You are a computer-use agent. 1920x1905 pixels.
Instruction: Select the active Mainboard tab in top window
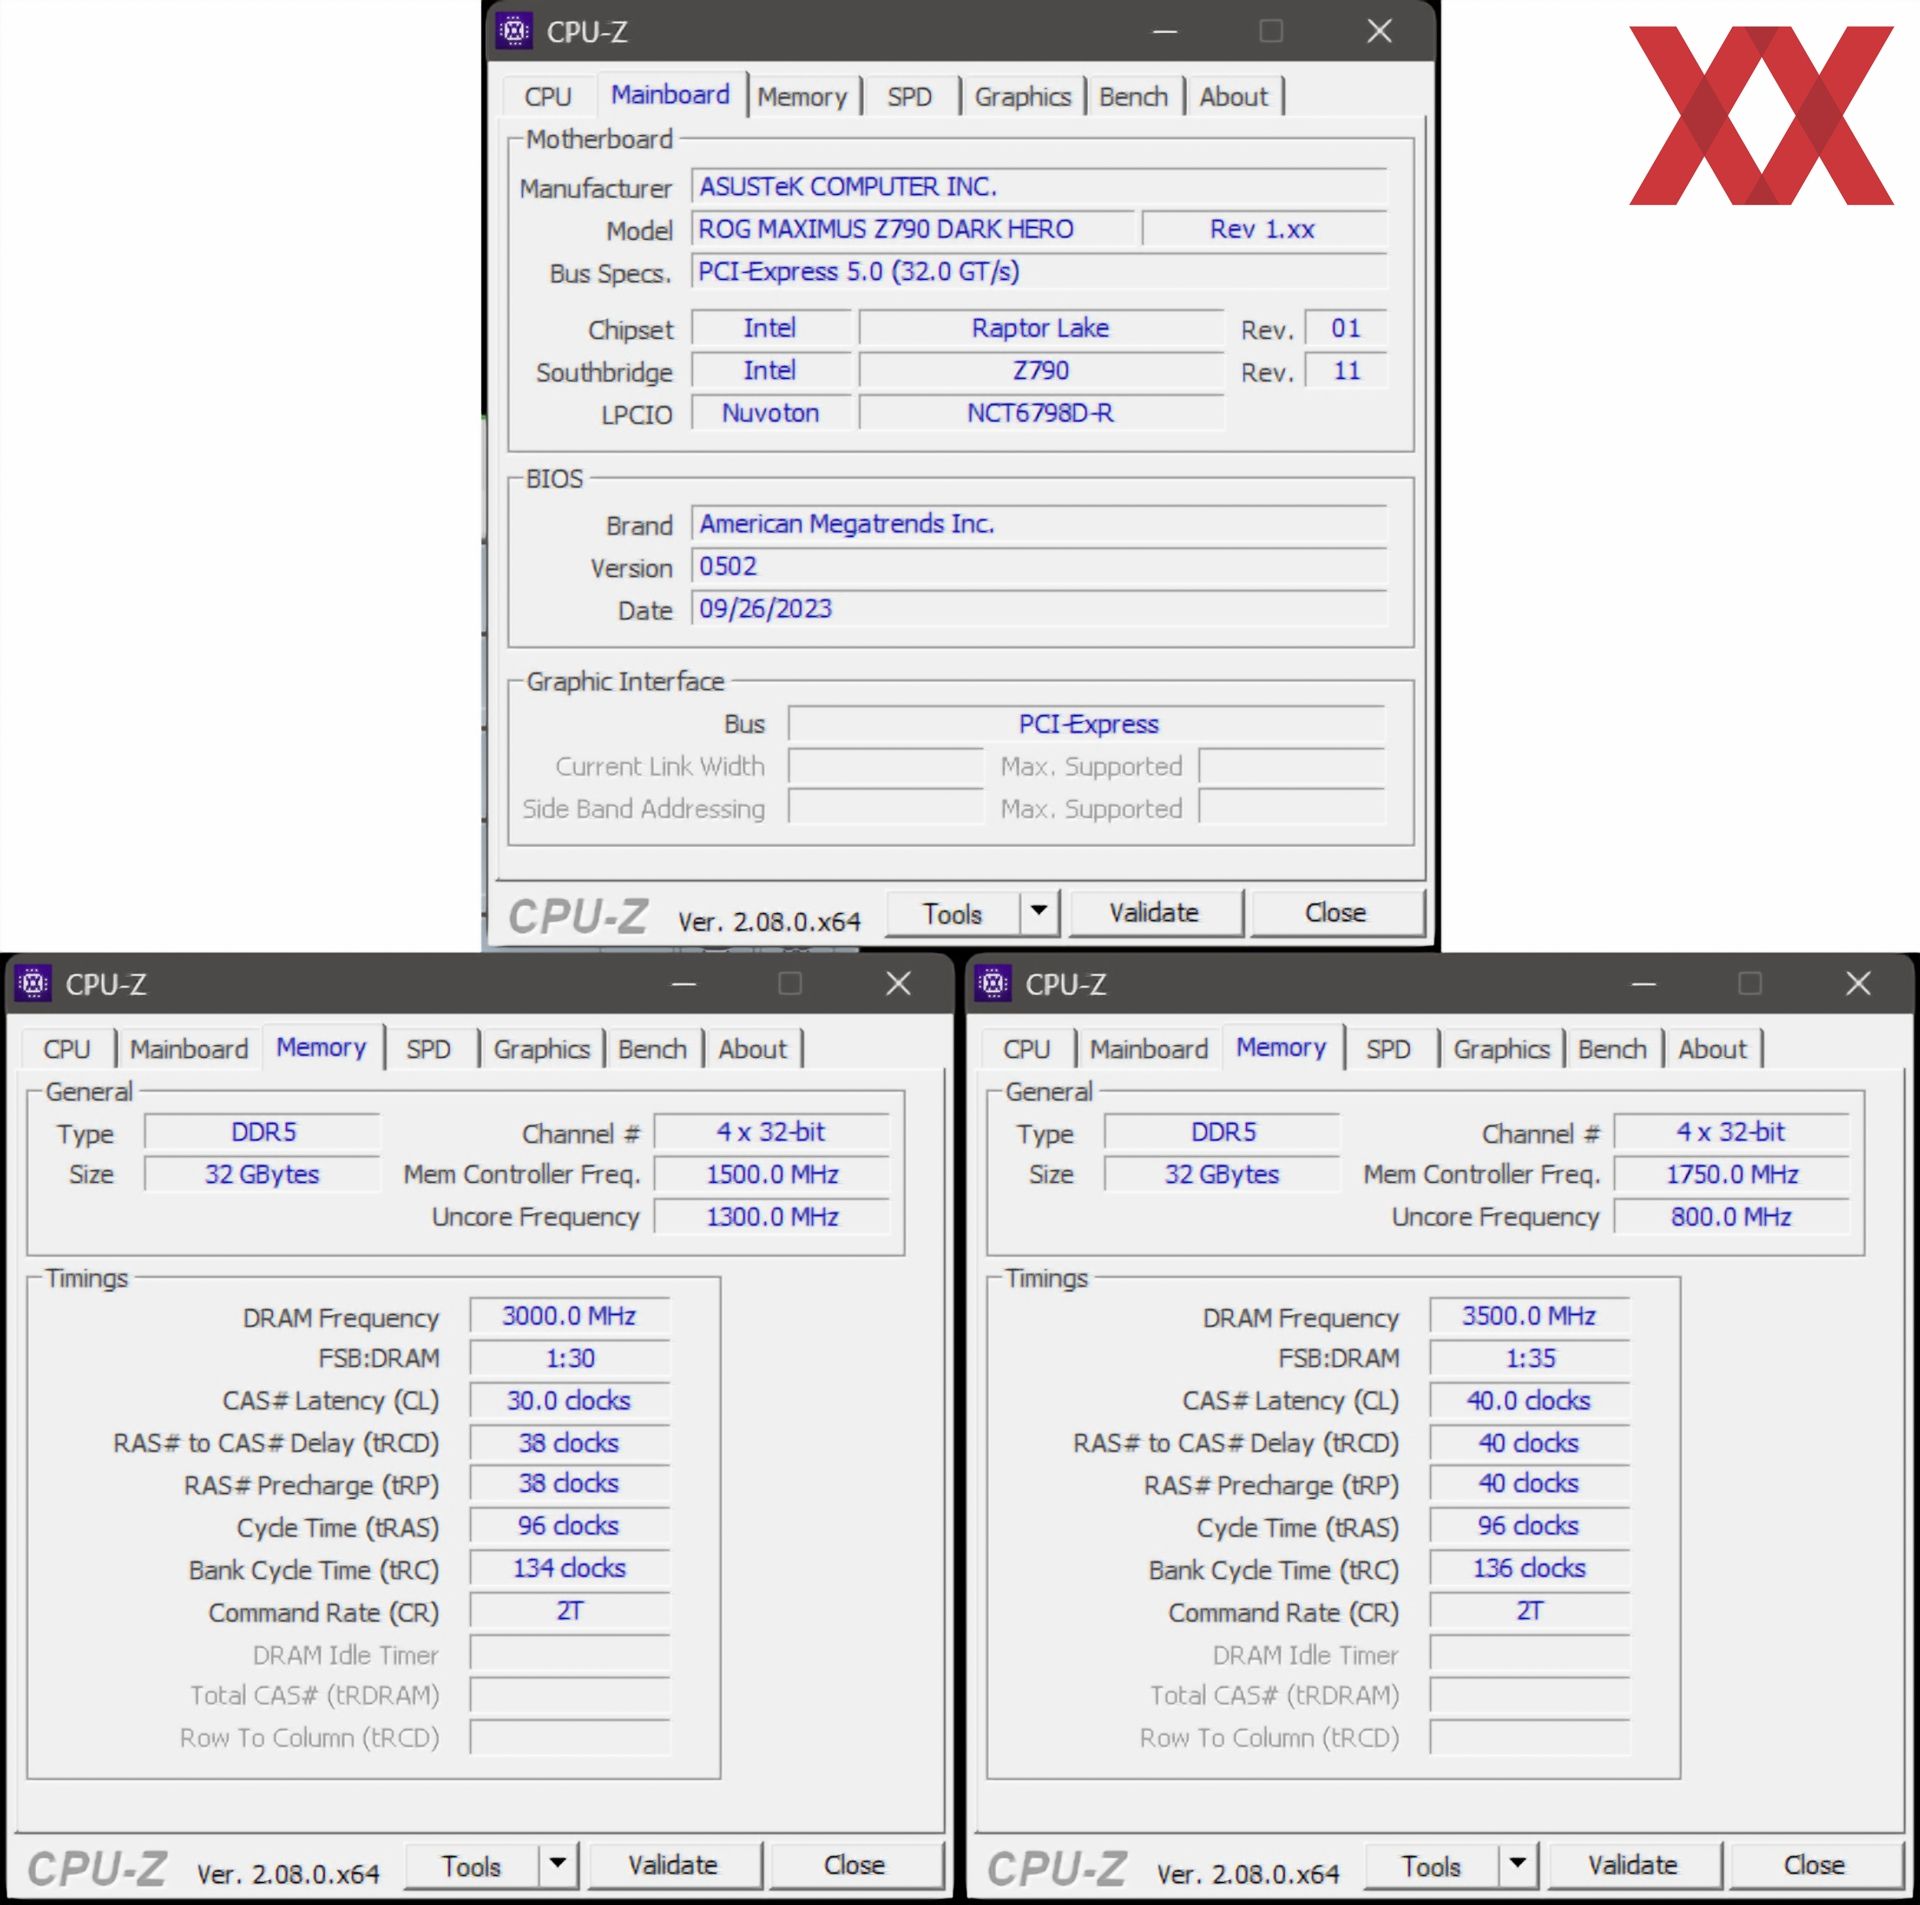pyautogui.click(x=670, y=95)
